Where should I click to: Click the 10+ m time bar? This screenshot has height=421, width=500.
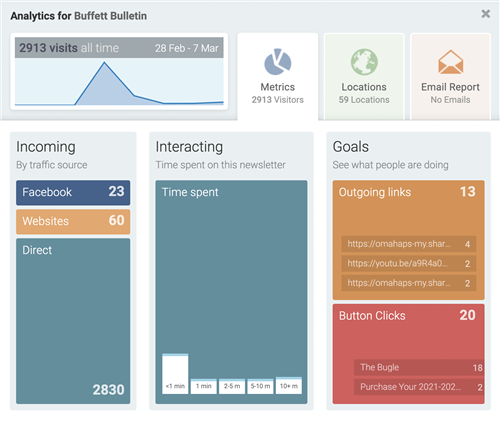pos(289,385)
